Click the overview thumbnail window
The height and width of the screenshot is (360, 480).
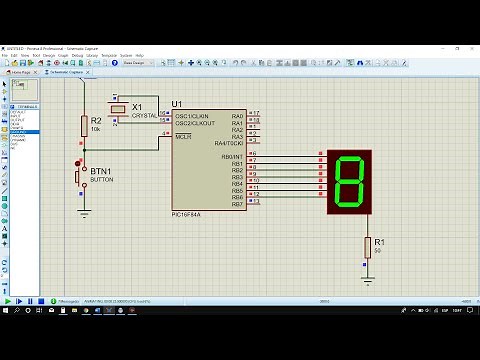25,90
